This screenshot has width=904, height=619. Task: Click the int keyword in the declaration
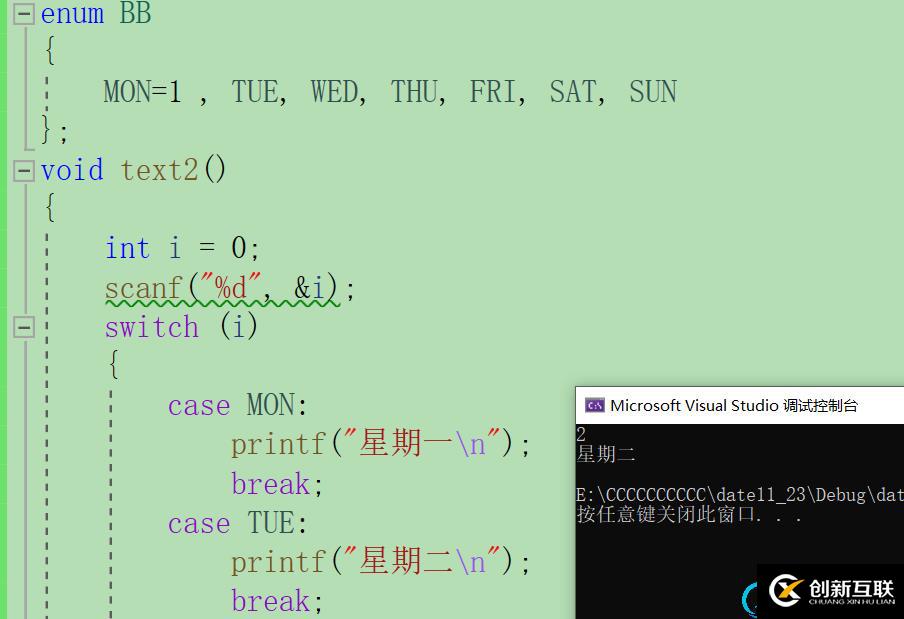pyautogui.click(x=127, y=248)
